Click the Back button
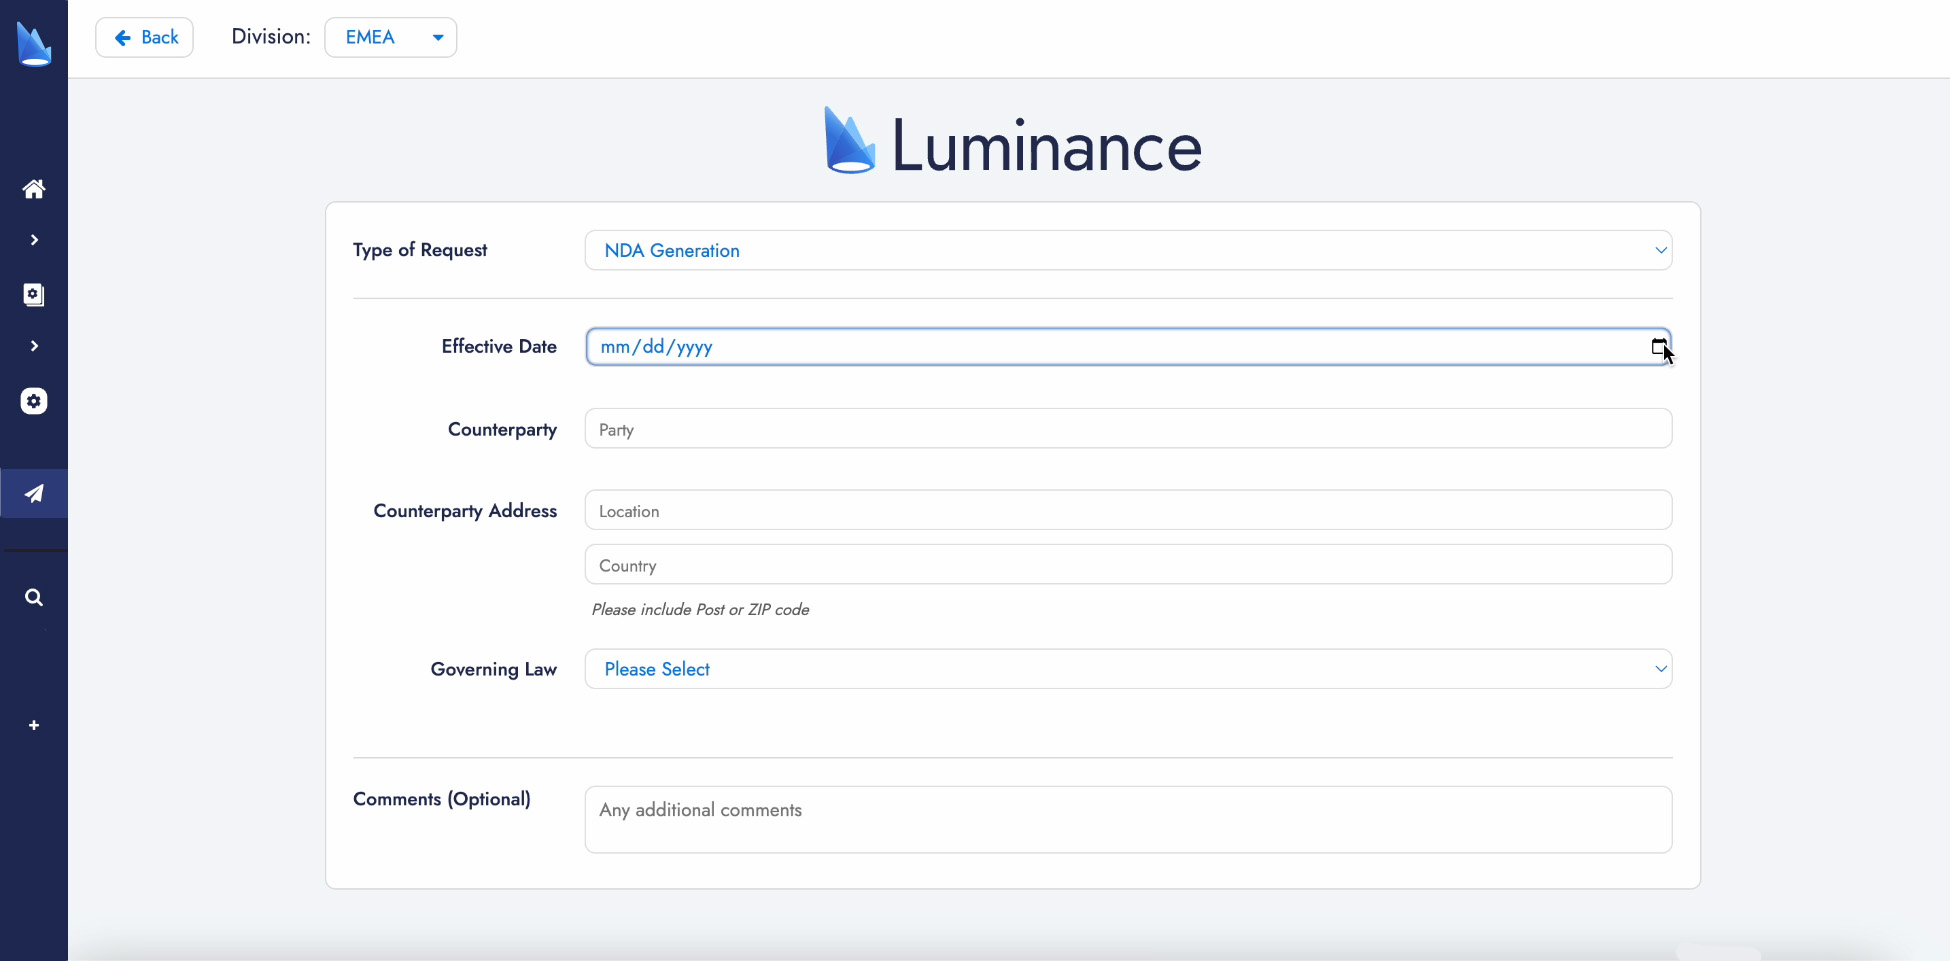The image size is (1950, 961). 145,37
